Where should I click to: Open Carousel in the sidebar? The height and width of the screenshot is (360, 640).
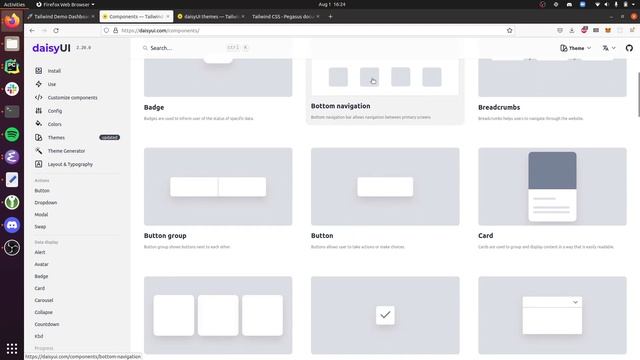(44, 300)
